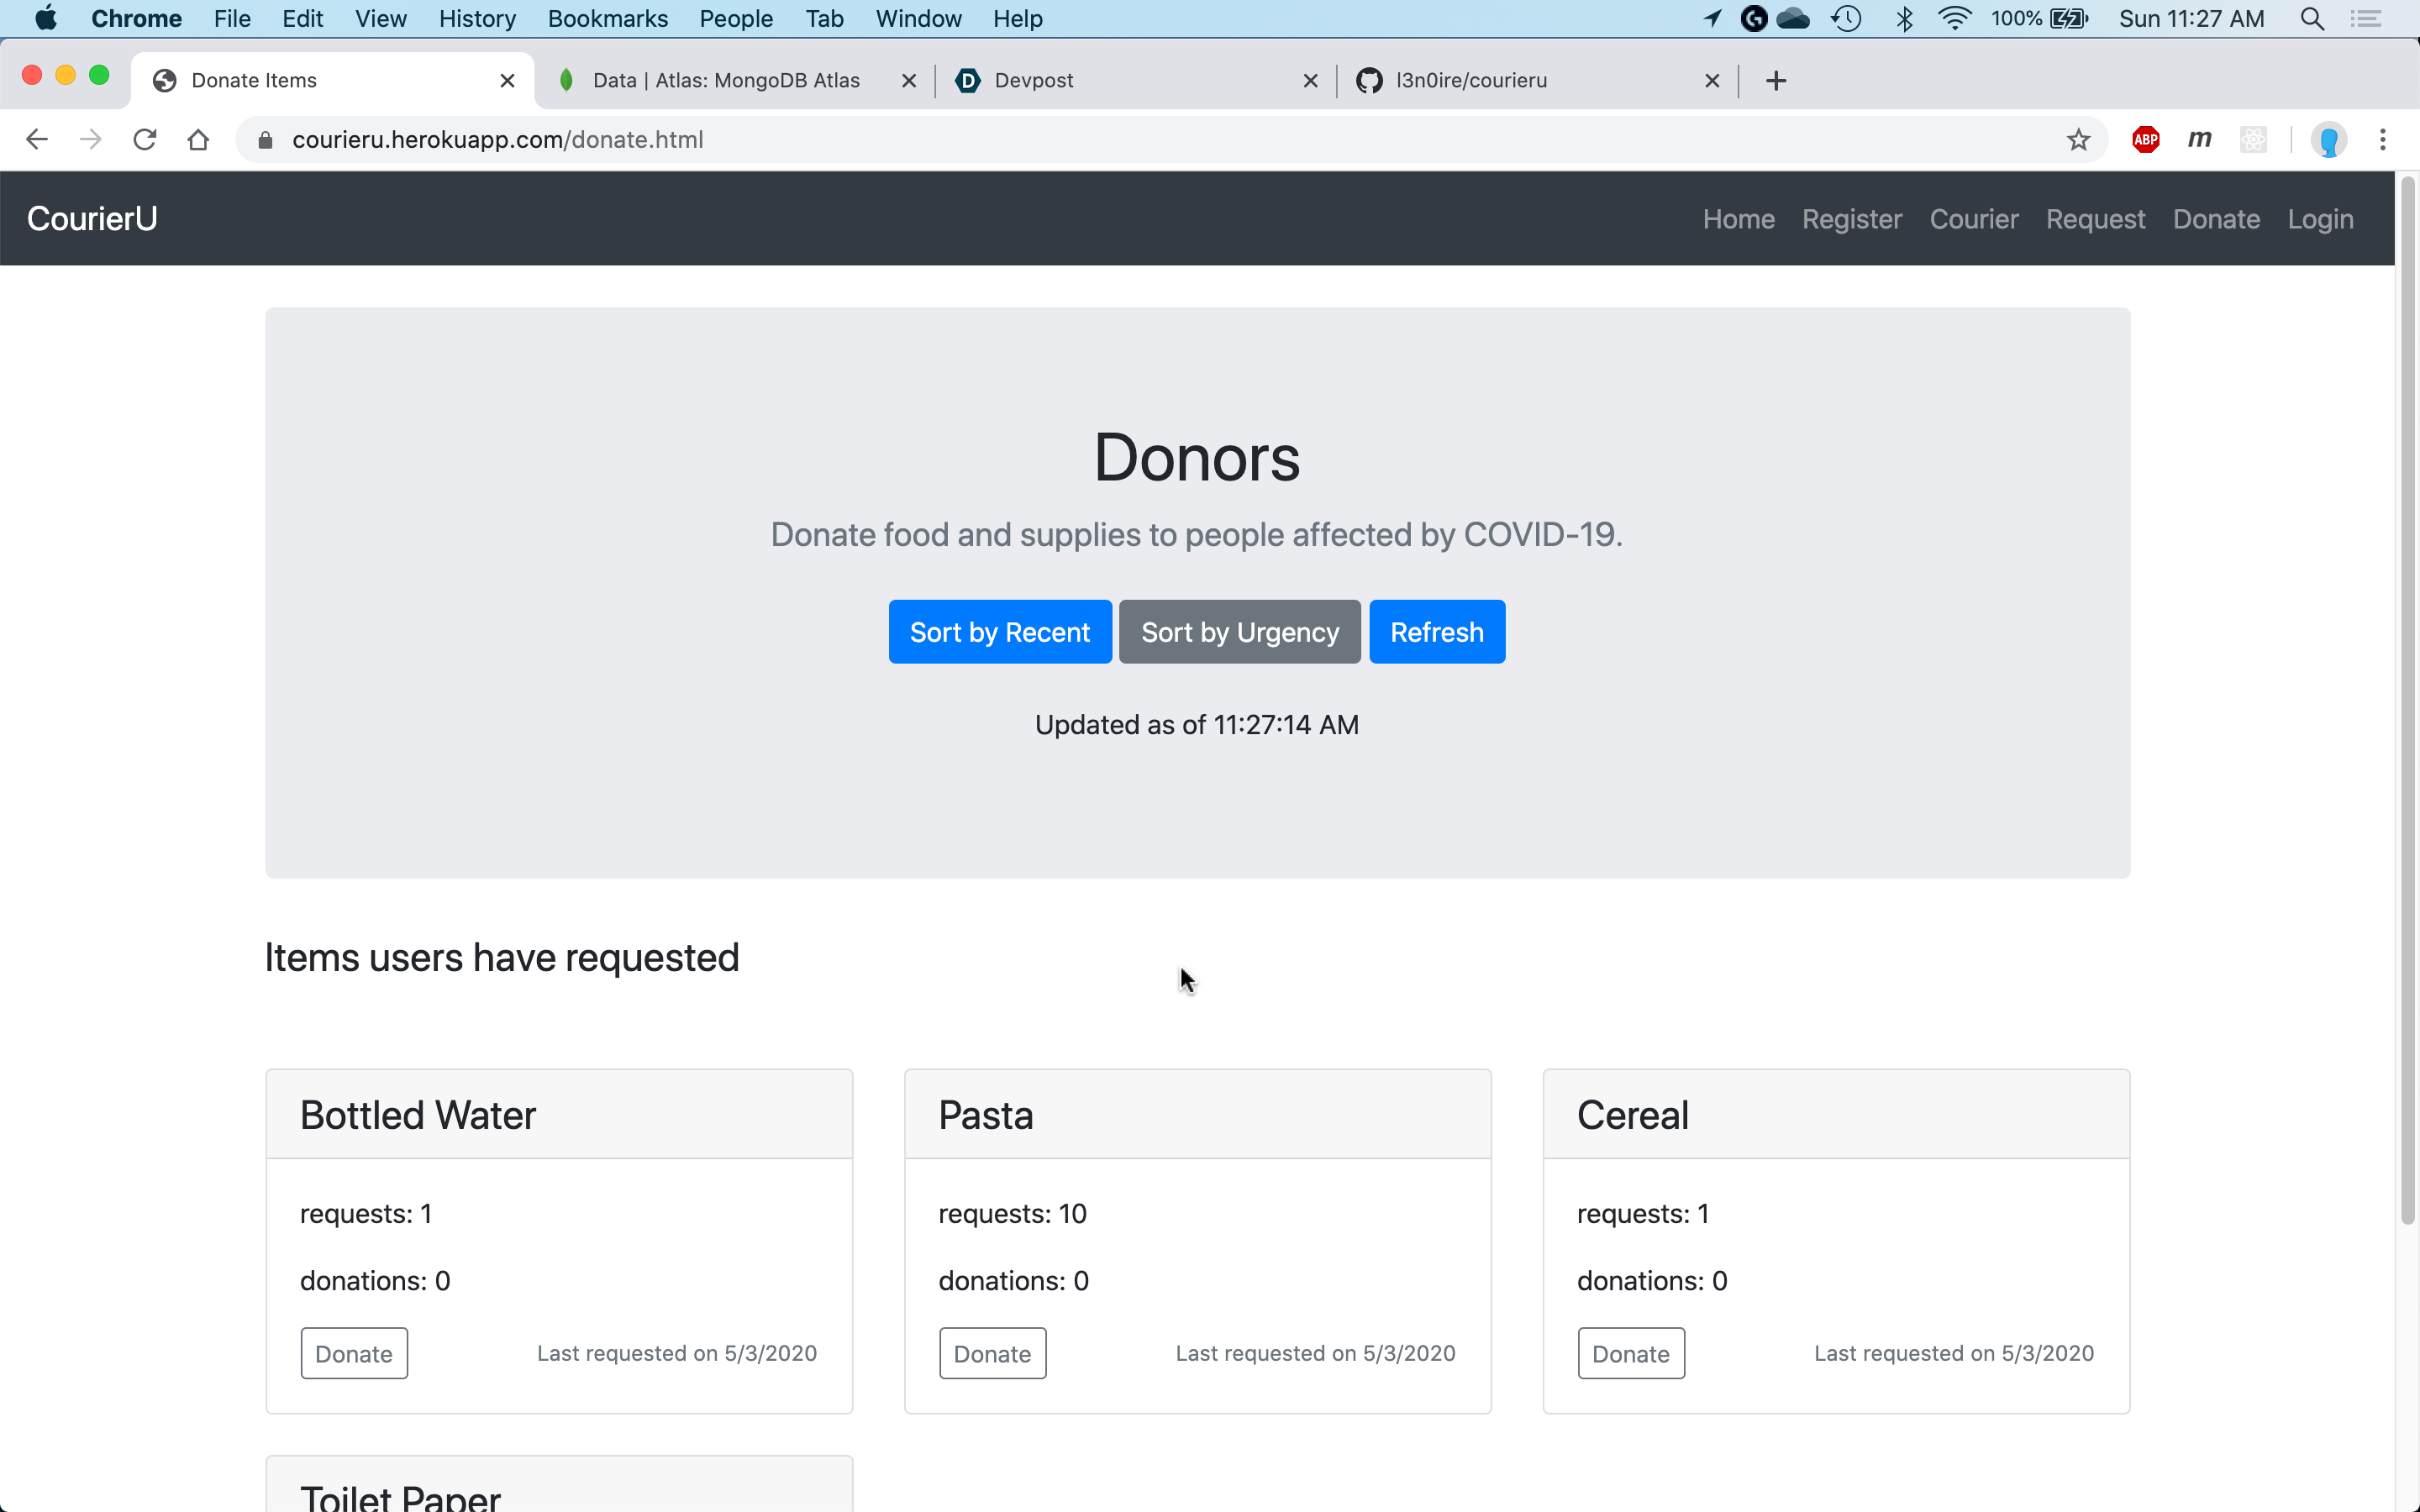2420x1512 pixels.
Task: Open the Chrome profile avatar icon
Action: 2328,140
